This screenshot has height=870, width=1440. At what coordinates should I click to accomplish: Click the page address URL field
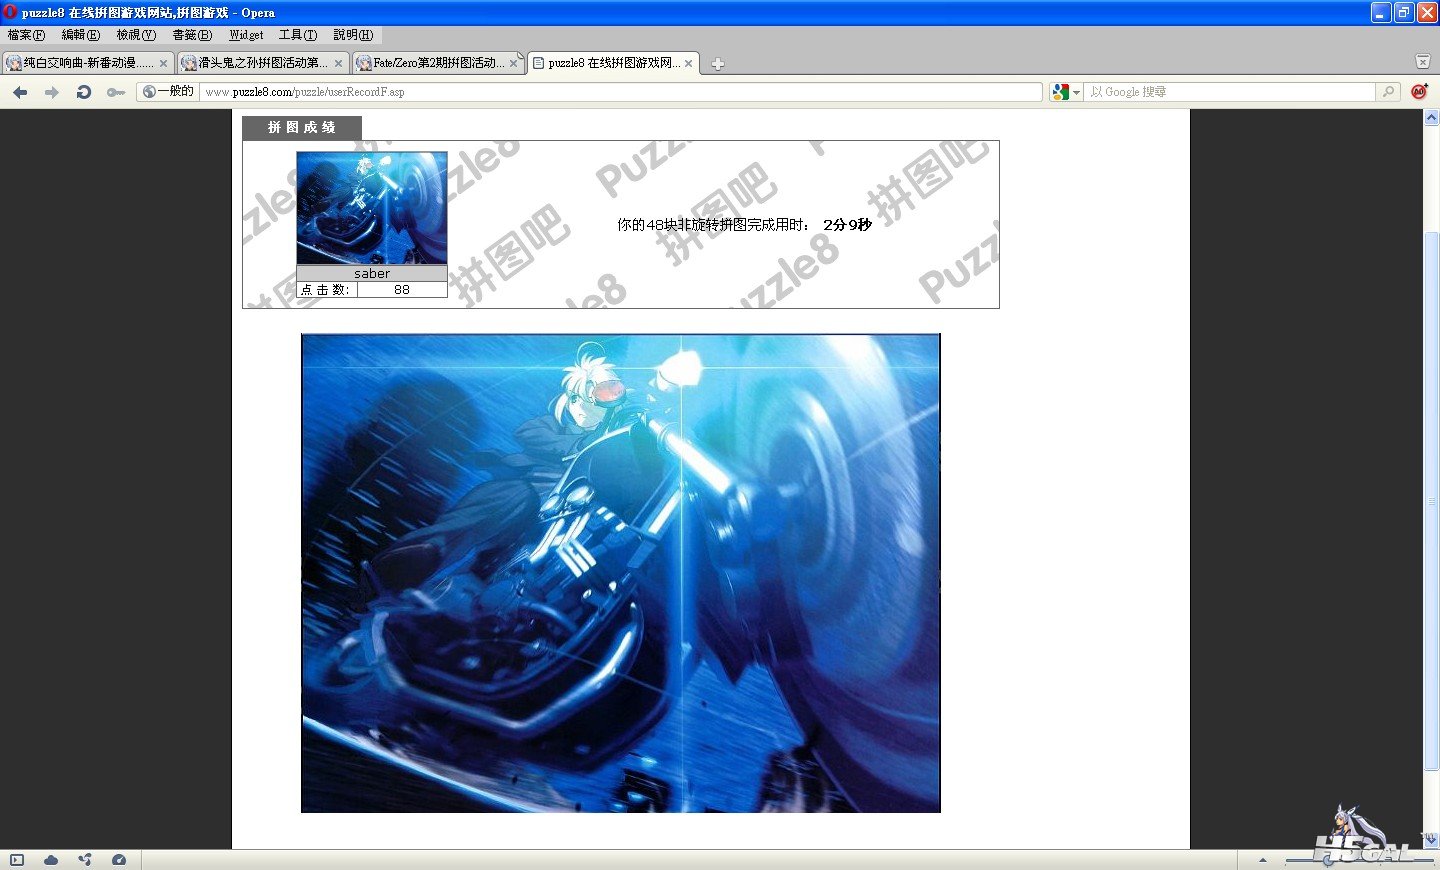coord(620,92)
